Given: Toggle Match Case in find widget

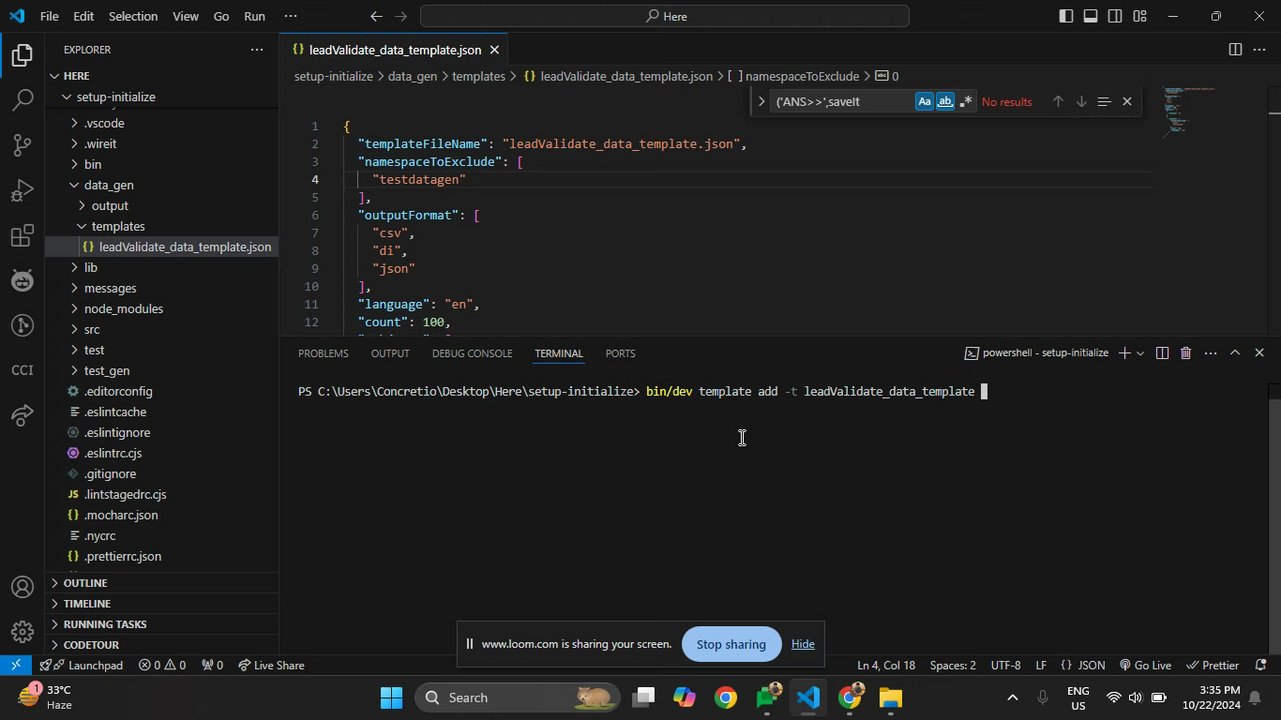Looking at the screenshot, I should pos(924,102).
